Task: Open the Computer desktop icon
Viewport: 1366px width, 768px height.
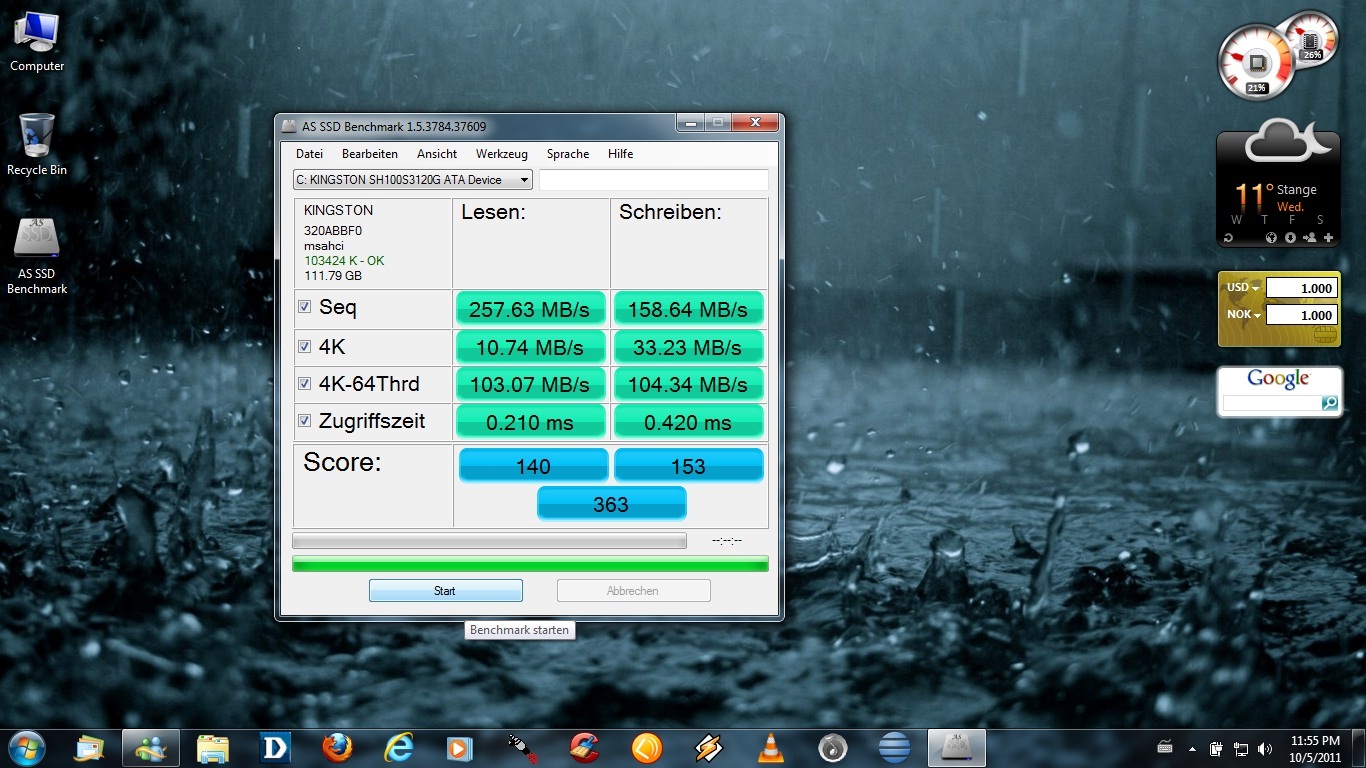Action: pyautogui.click(x=36, y=42)
